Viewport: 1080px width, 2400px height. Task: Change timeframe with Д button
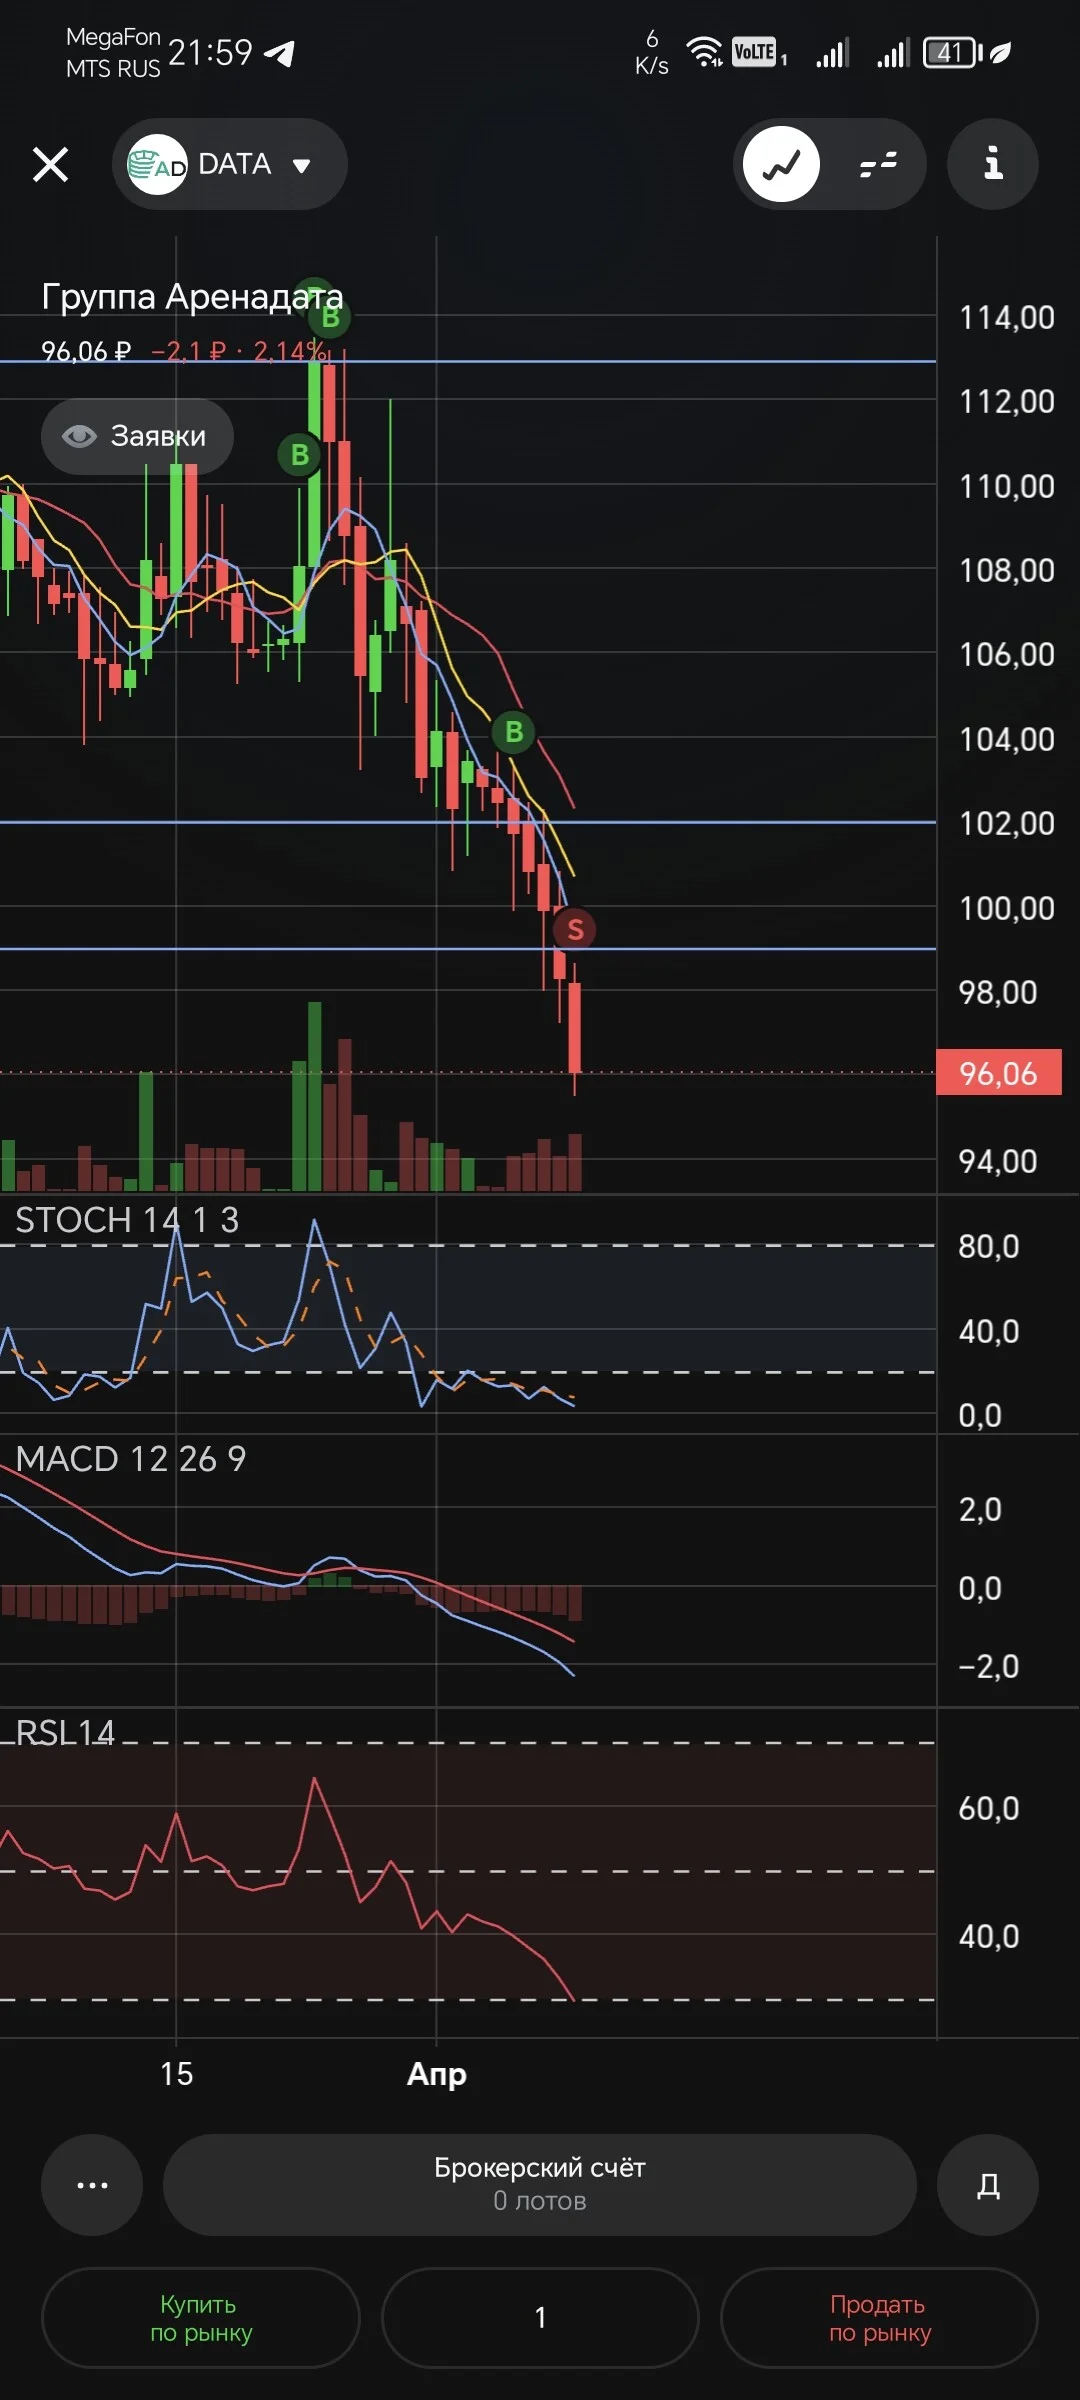pos(988,2185)
